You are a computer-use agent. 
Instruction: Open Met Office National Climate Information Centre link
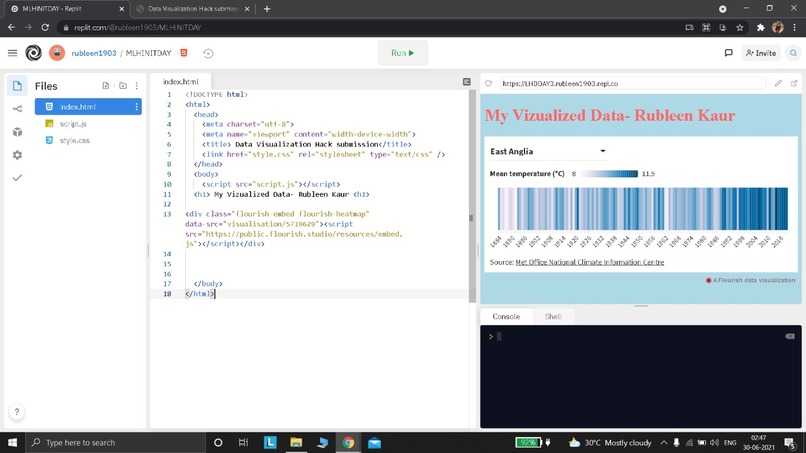(x=590, y=262)
